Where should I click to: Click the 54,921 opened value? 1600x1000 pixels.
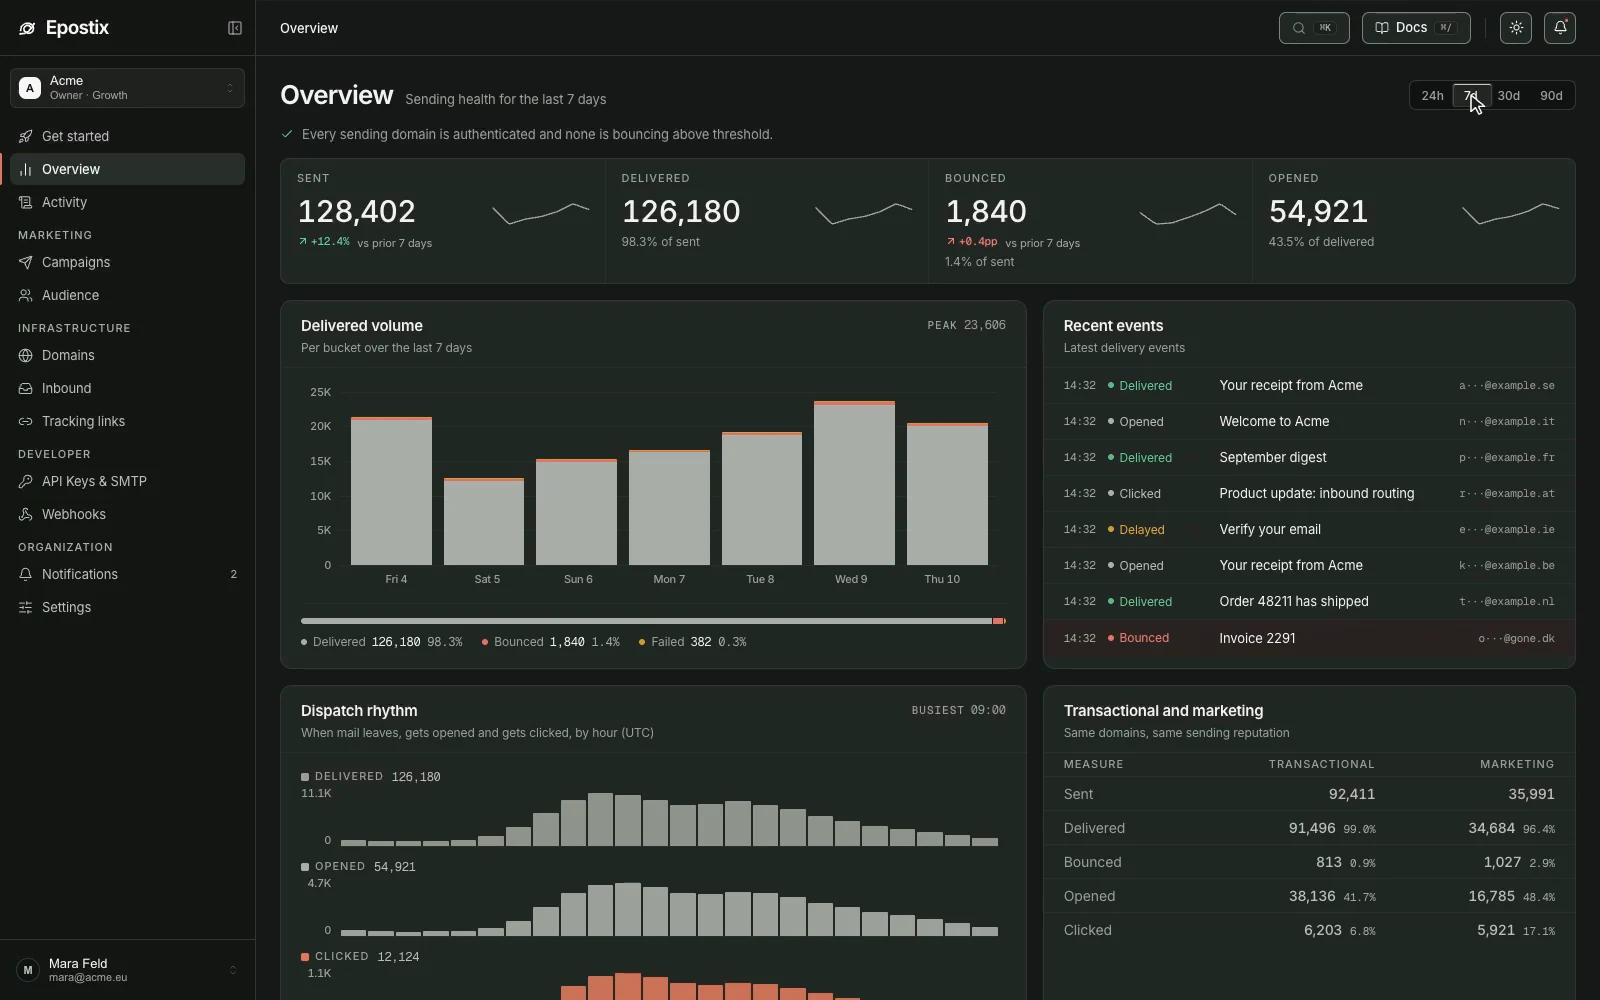1318,211
